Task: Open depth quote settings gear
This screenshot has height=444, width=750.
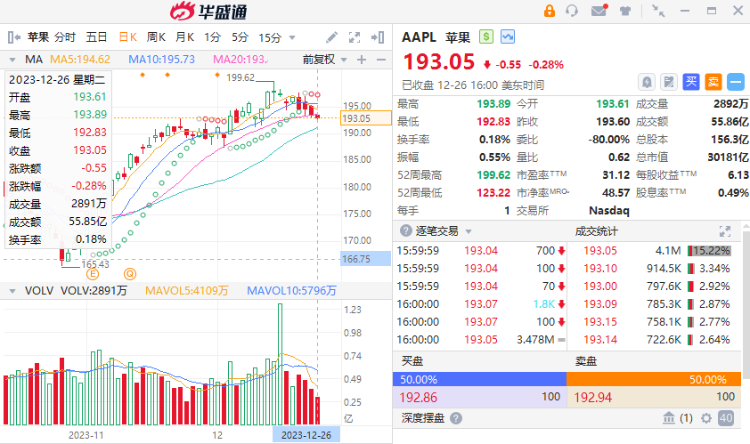Action: tap(706, 419)
